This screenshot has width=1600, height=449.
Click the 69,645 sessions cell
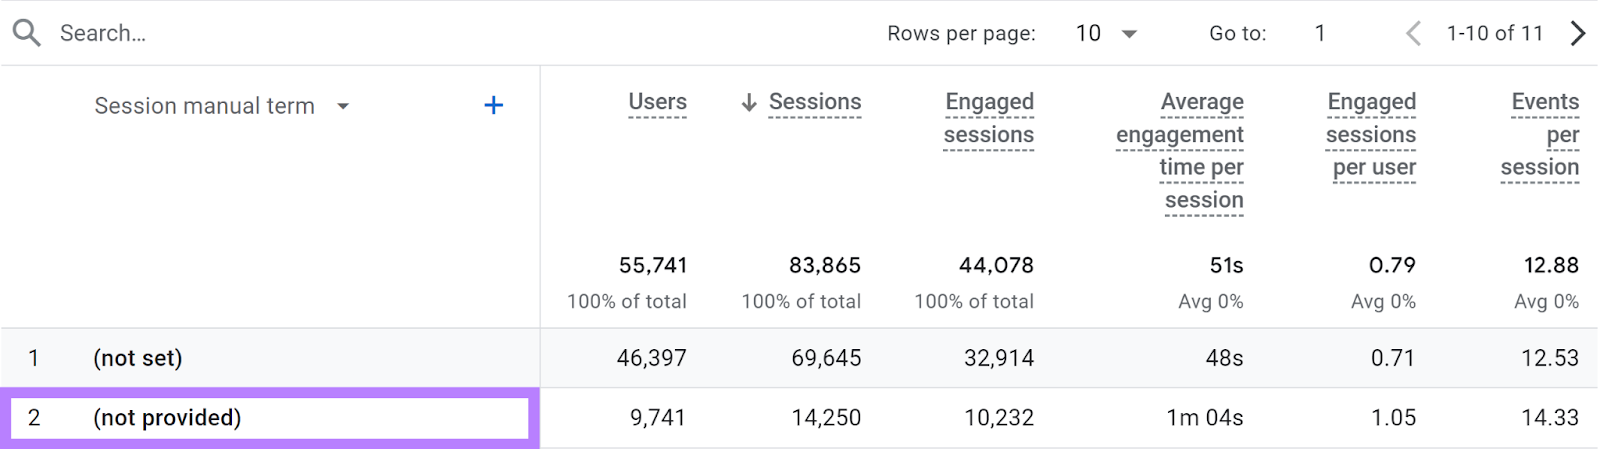coord(826,358)
